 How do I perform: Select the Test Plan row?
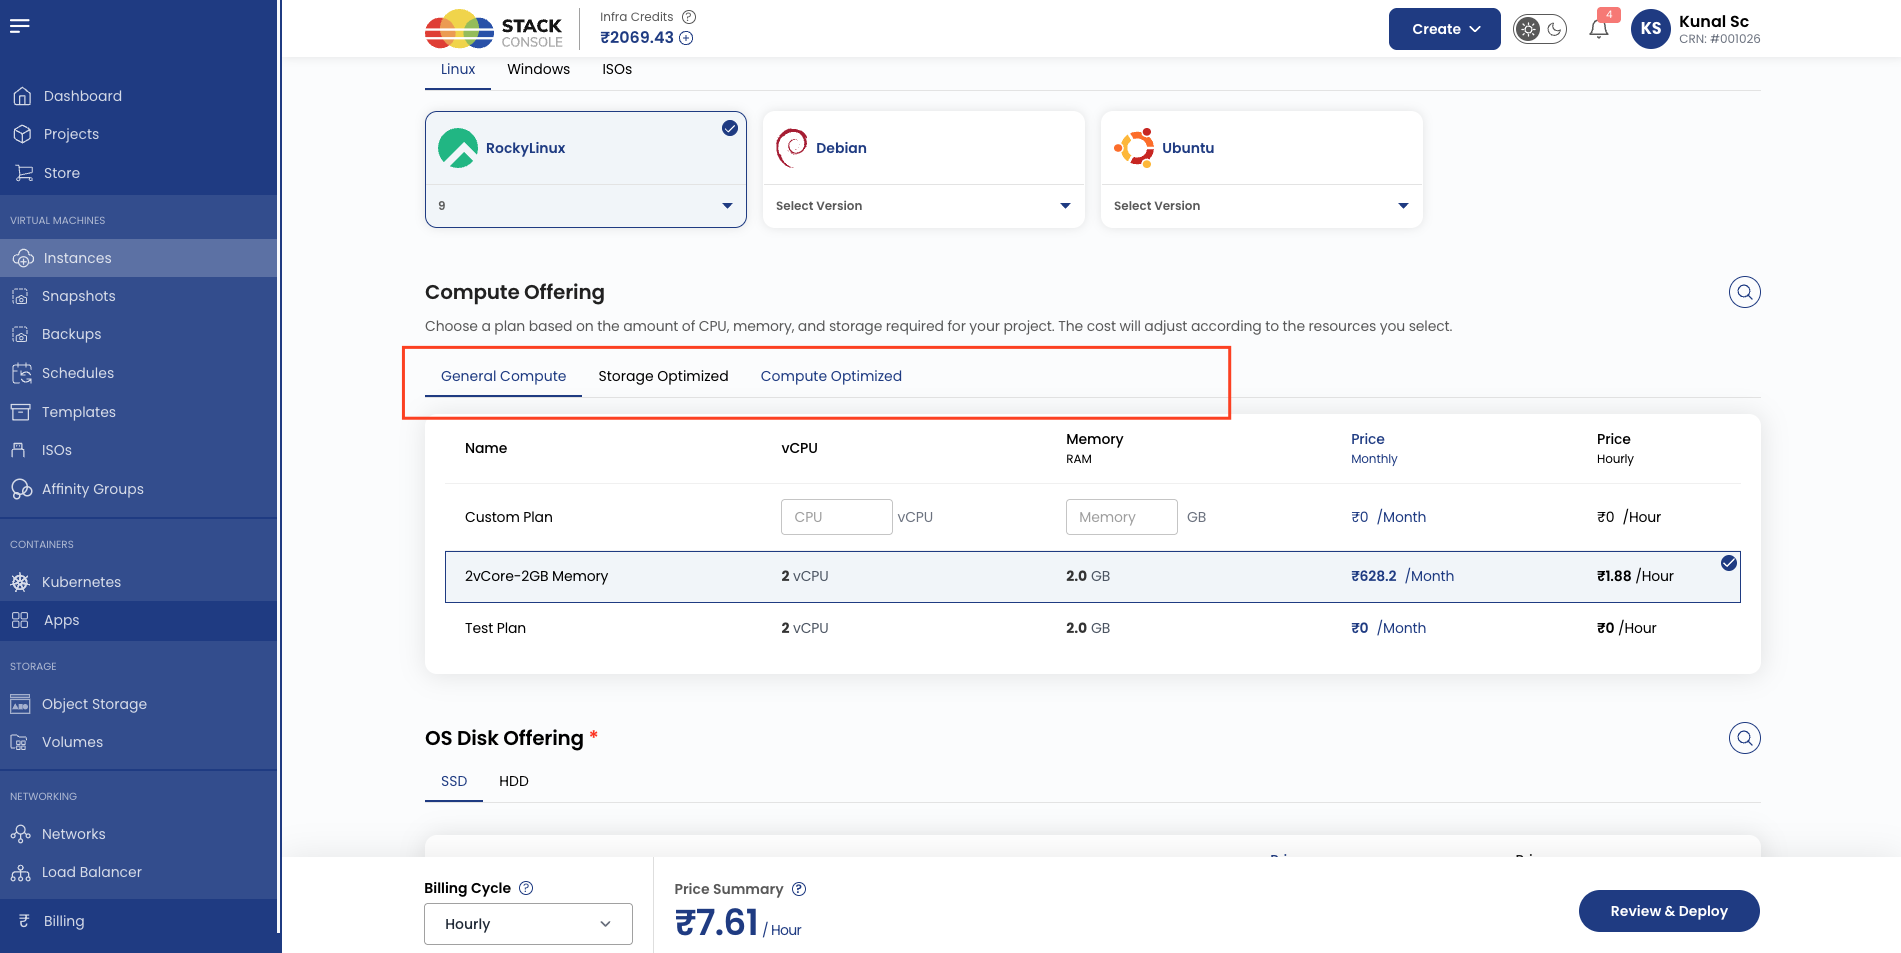coord(1092,628)
